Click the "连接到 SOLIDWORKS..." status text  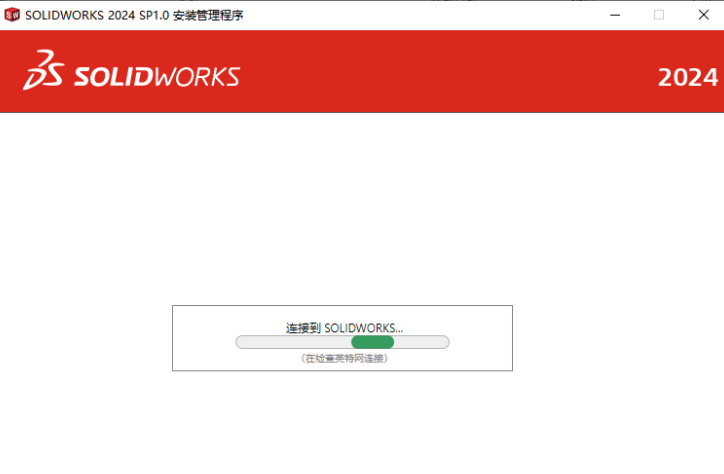(x=344, y=327)
